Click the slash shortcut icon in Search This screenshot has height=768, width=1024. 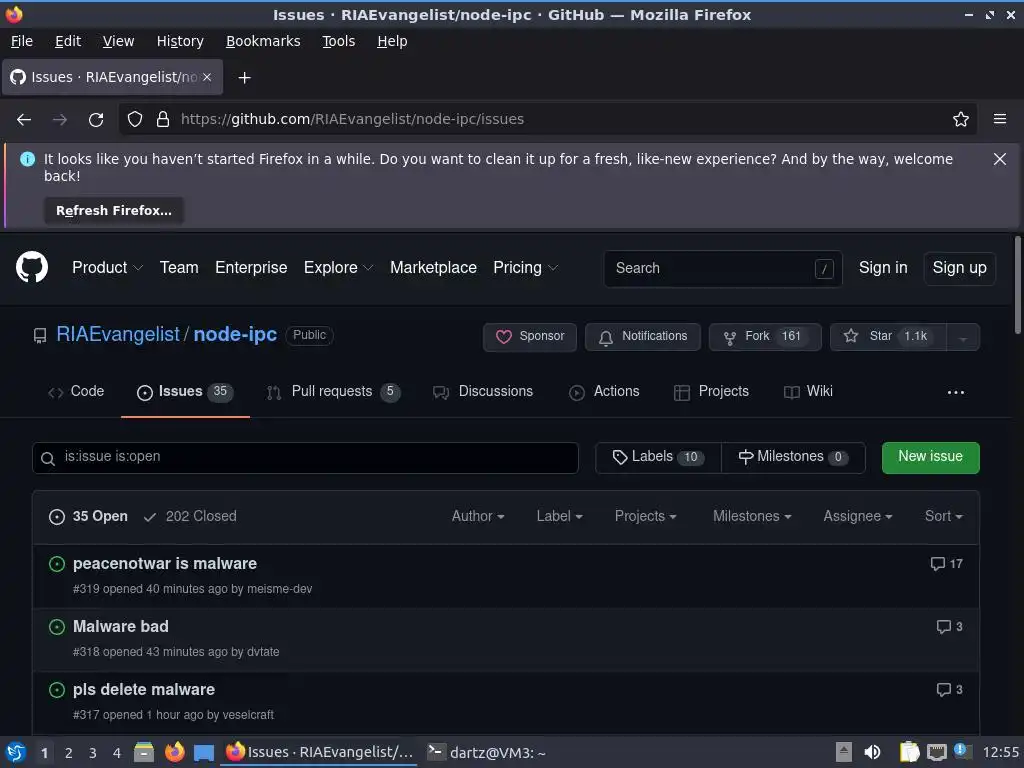pyautogui.click(x=824, y=269)
